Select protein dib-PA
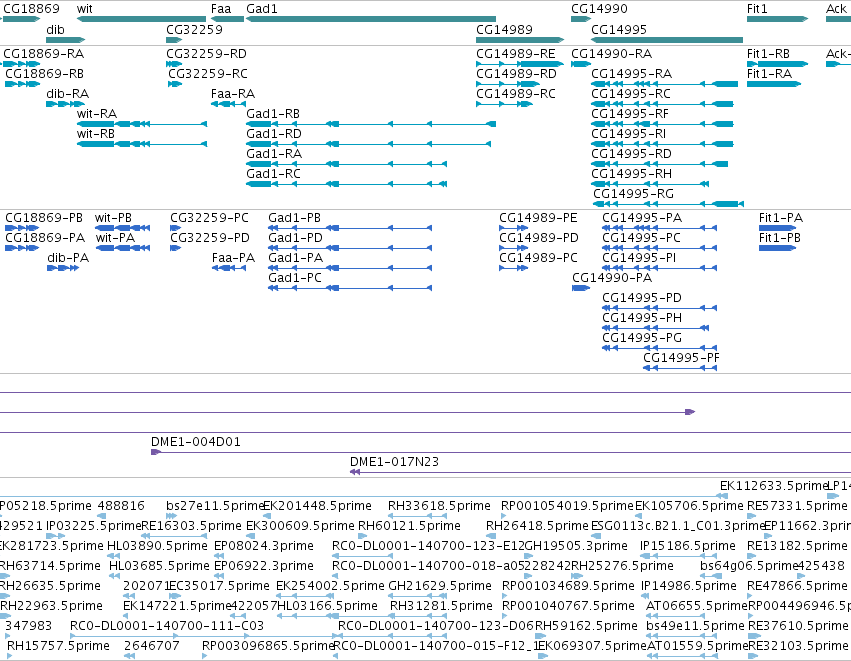This screenshot has height=661, width=851. (63, 269)
